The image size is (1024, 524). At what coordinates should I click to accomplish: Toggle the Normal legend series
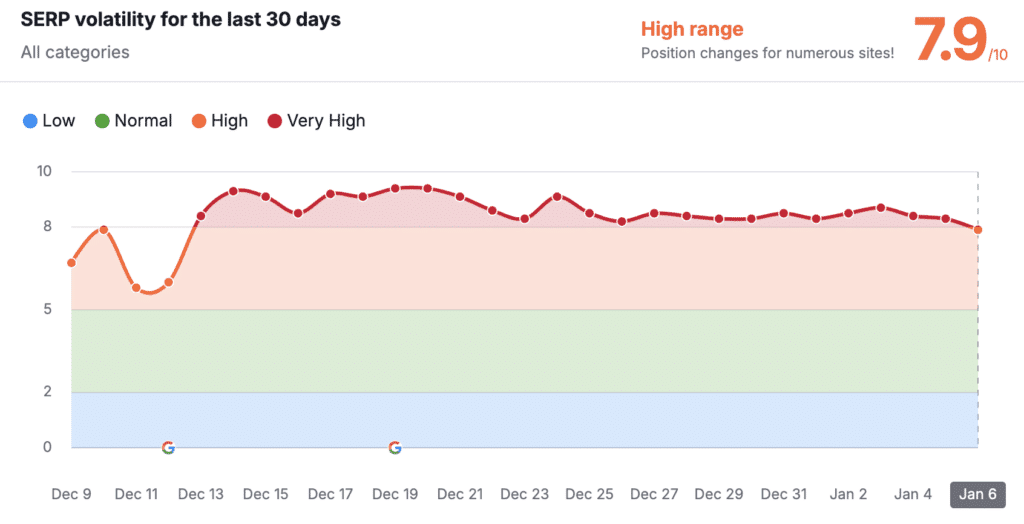pyautogui.click(x=134, y=121)
